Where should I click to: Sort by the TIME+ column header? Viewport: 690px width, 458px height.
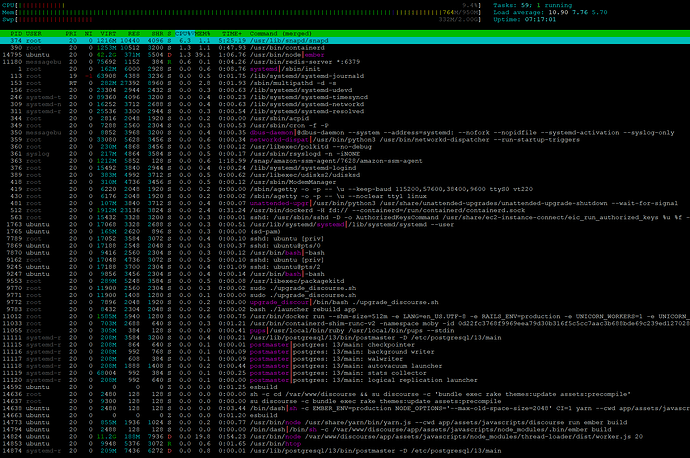tap(232, 33)
